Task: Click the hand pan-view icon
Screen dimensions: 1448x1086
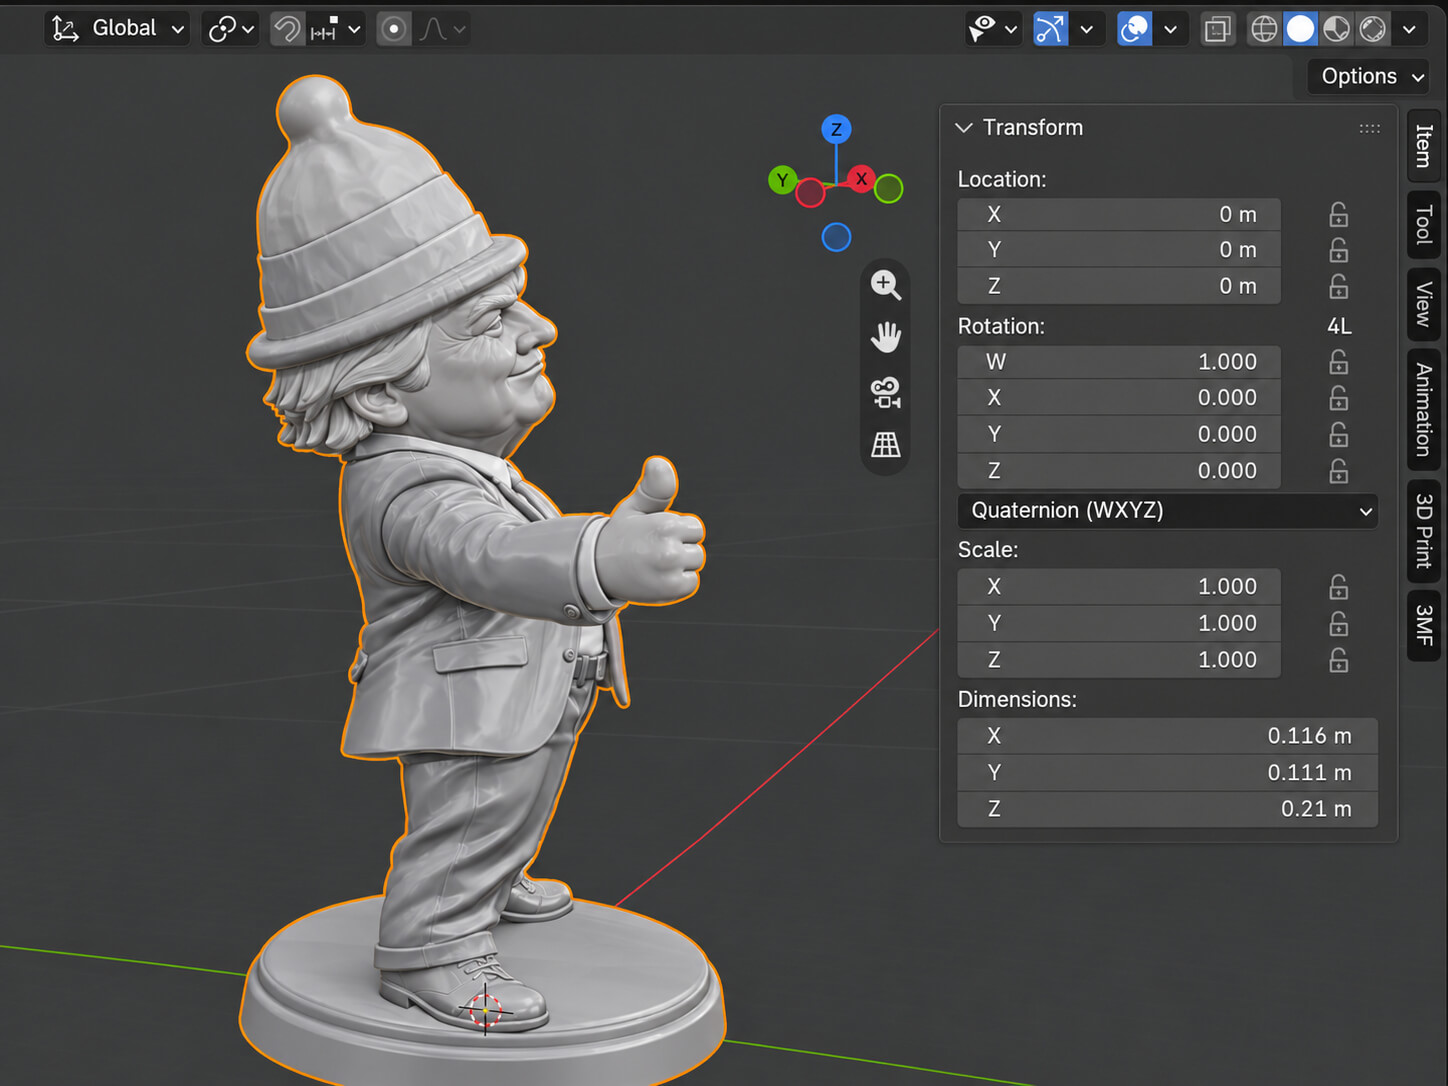Action: pyautogui.click(x=885, y=338)
